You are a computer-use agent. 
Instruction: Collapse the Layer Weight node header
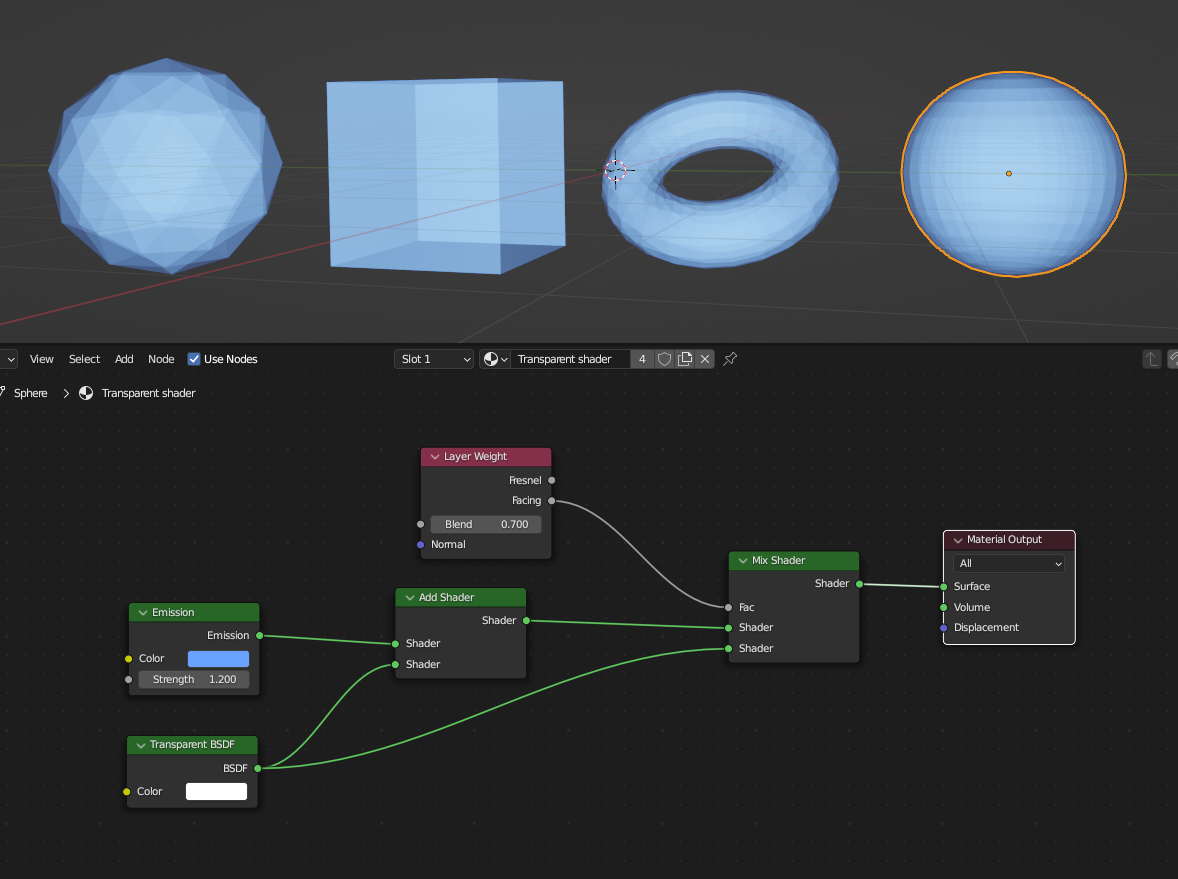(432, 456)
